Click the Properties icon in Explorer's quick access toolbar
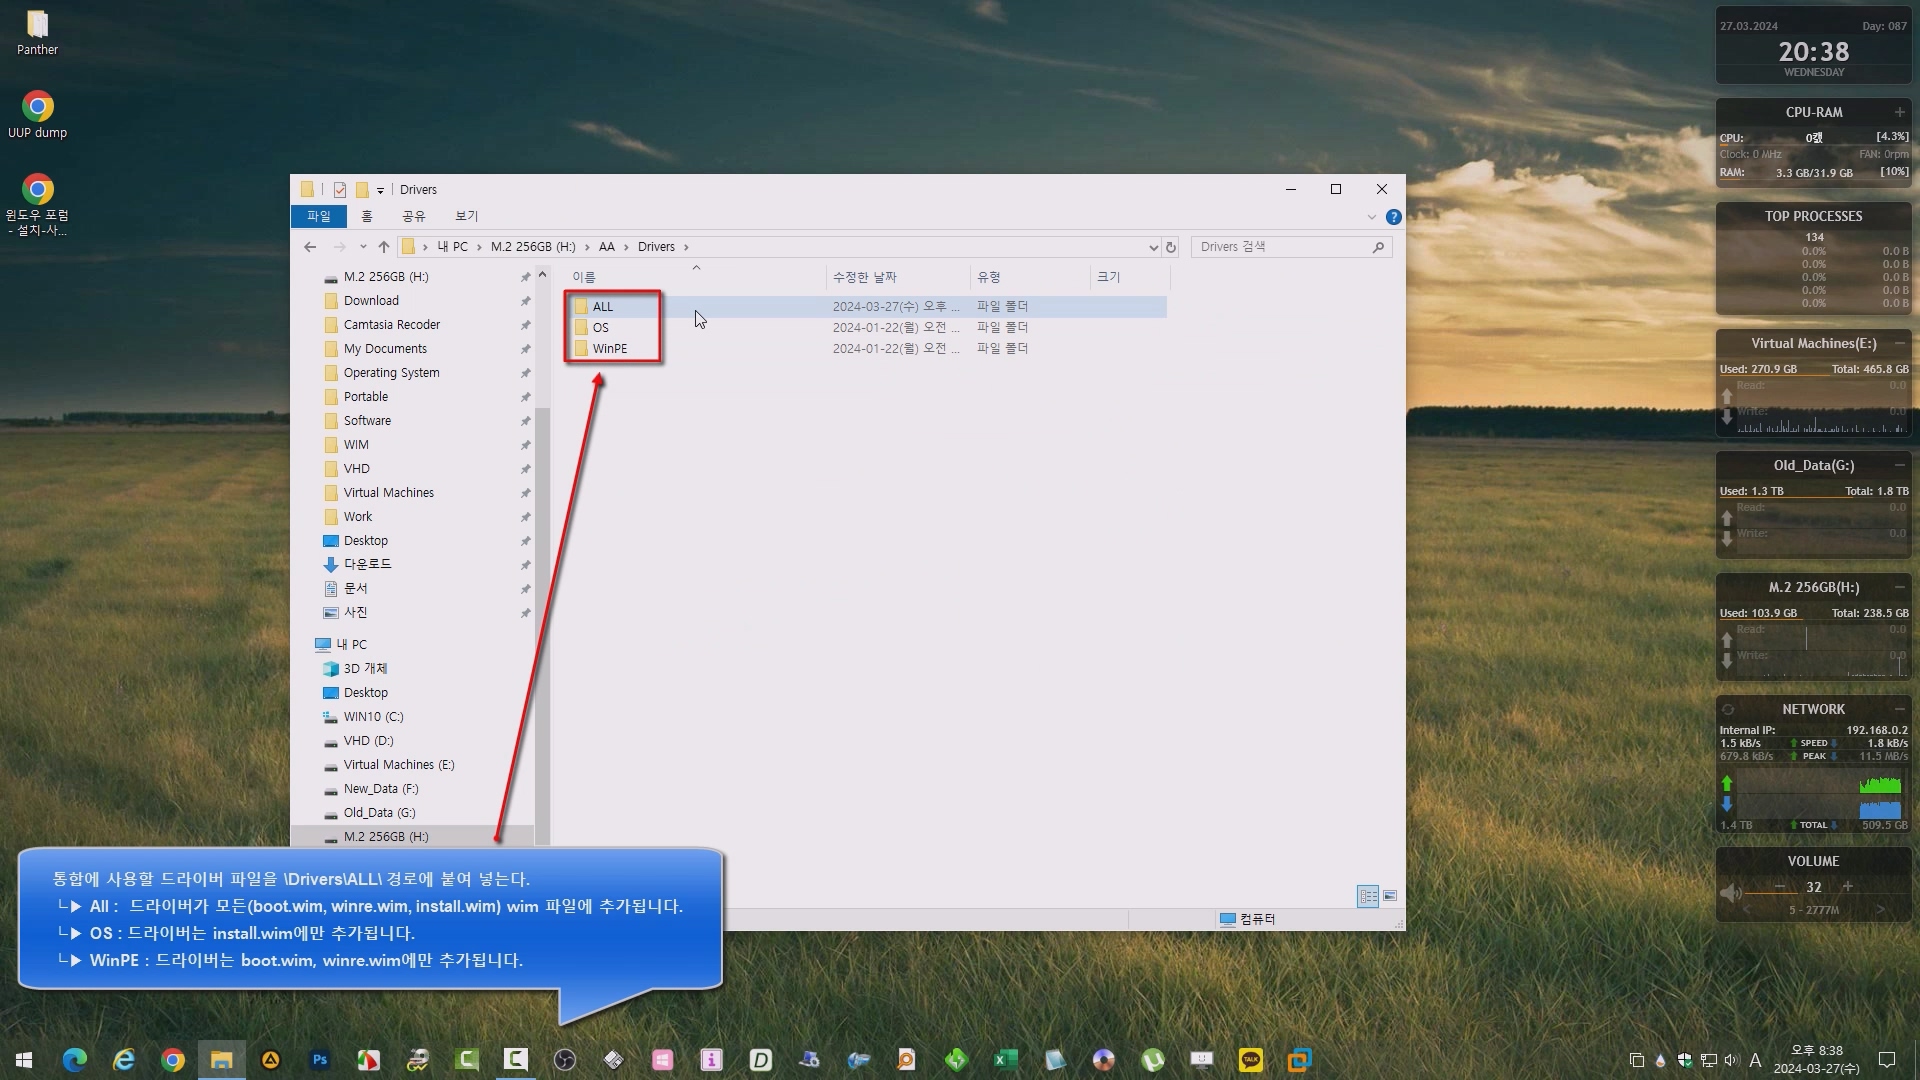1920x1080 pixels. tap(340, 189)
